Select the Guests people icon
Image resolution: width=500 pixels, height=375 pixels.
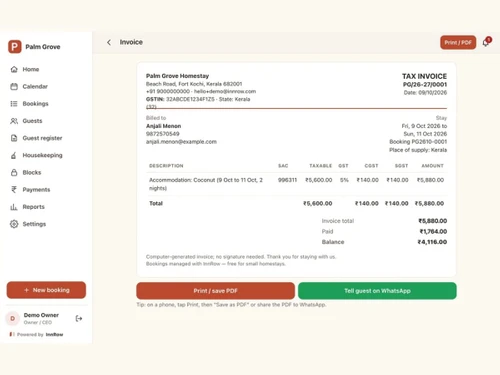point(14,121)
